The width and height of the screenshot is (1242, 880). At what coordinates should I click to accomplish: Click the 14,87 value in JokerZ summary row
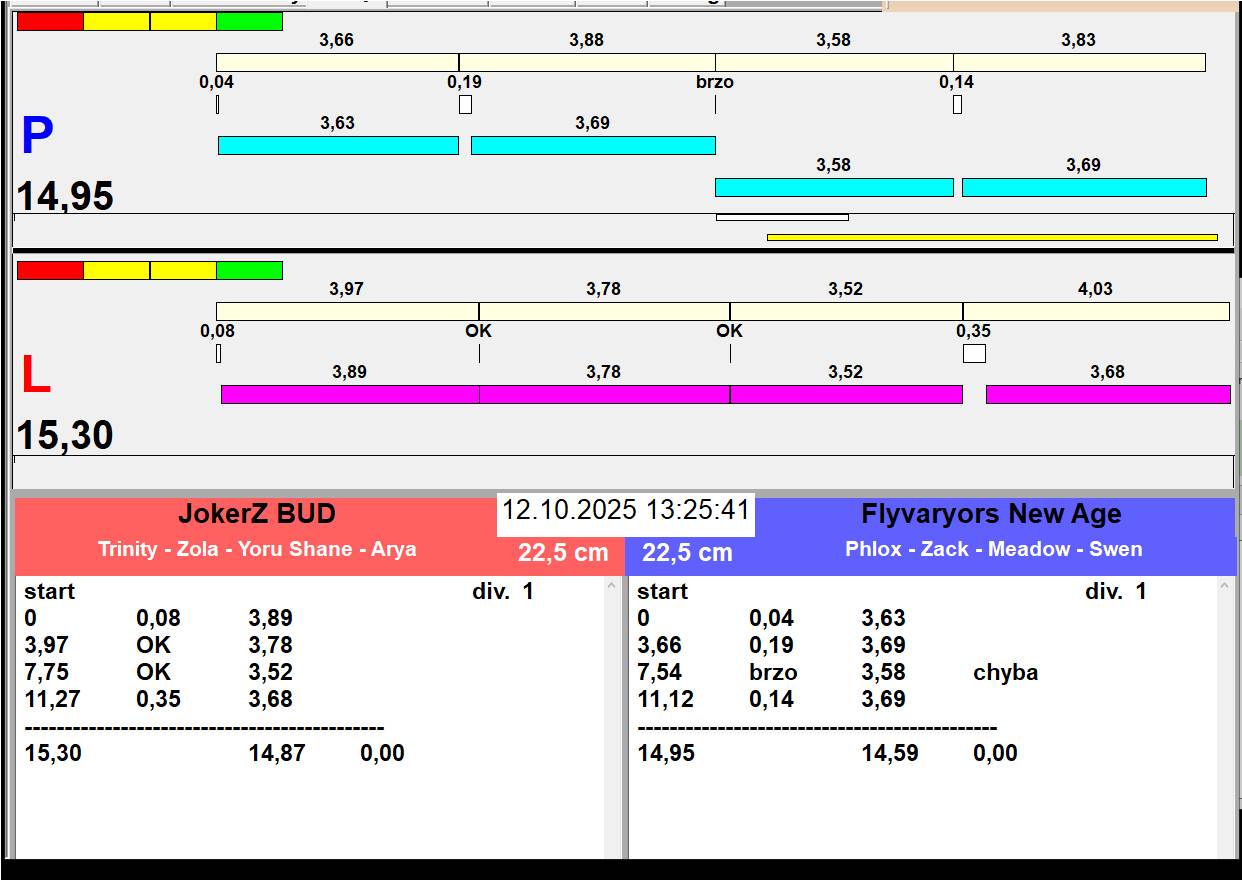click(x=277, y=753)
